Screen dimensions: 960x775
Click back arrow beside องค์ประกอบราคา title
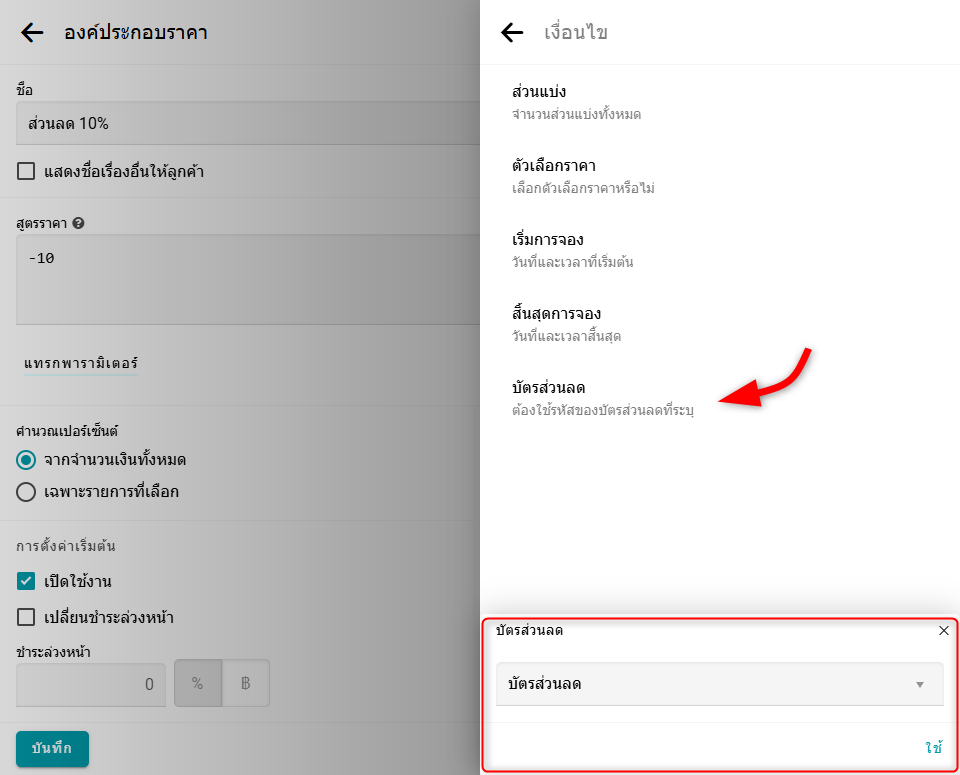pyautogui.click(x=32, y=33)
